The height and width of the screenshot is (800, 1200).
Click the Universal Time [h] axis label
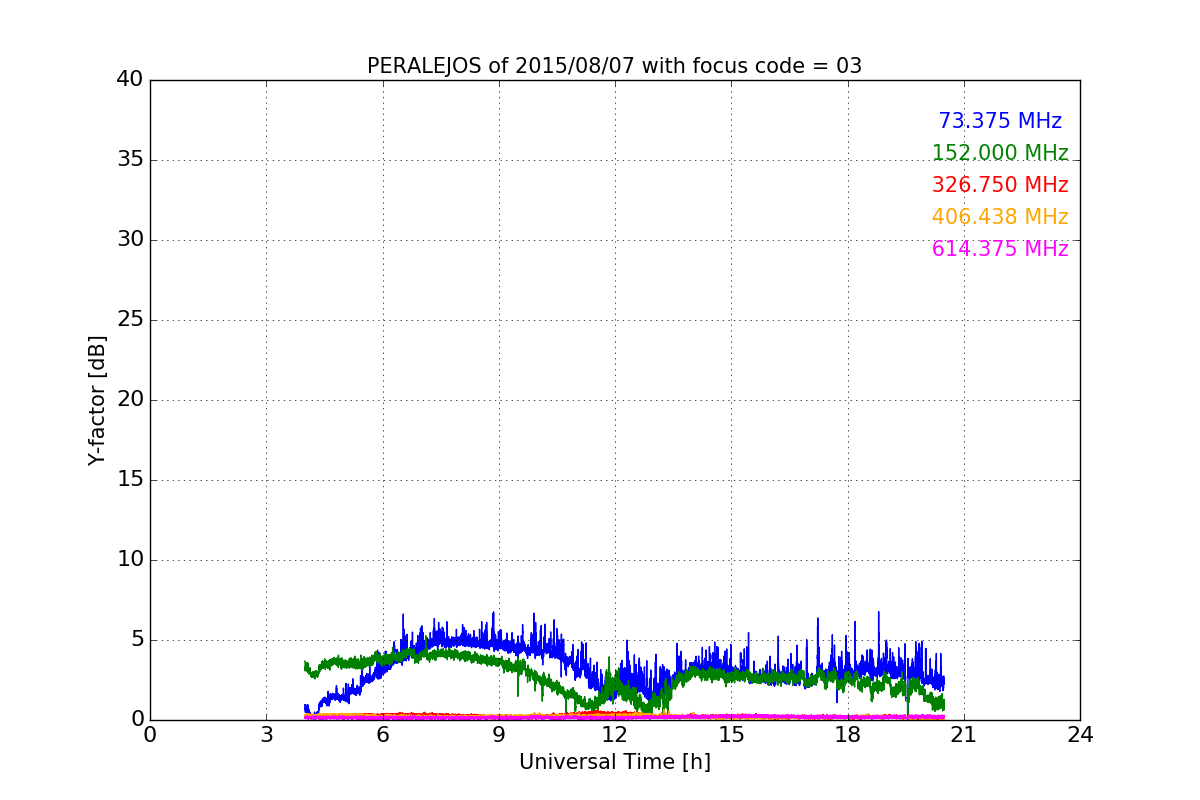(x=614, y=762)
